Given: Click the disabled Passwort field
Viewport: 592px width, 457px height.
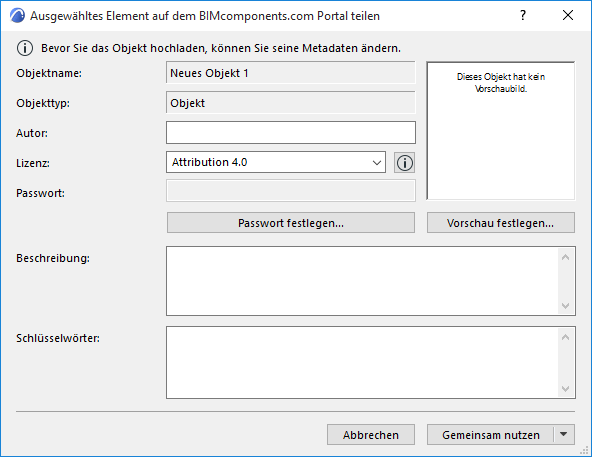Looking at the screenshot, I should pos(291,190).
